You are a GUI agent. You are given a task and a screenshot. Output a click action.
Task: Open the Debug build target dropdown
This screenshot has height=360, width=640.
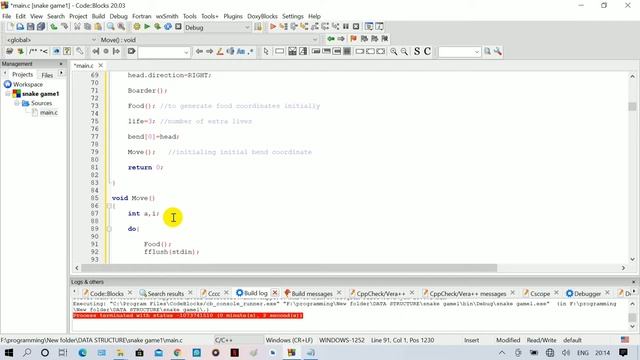coord(217,27)
